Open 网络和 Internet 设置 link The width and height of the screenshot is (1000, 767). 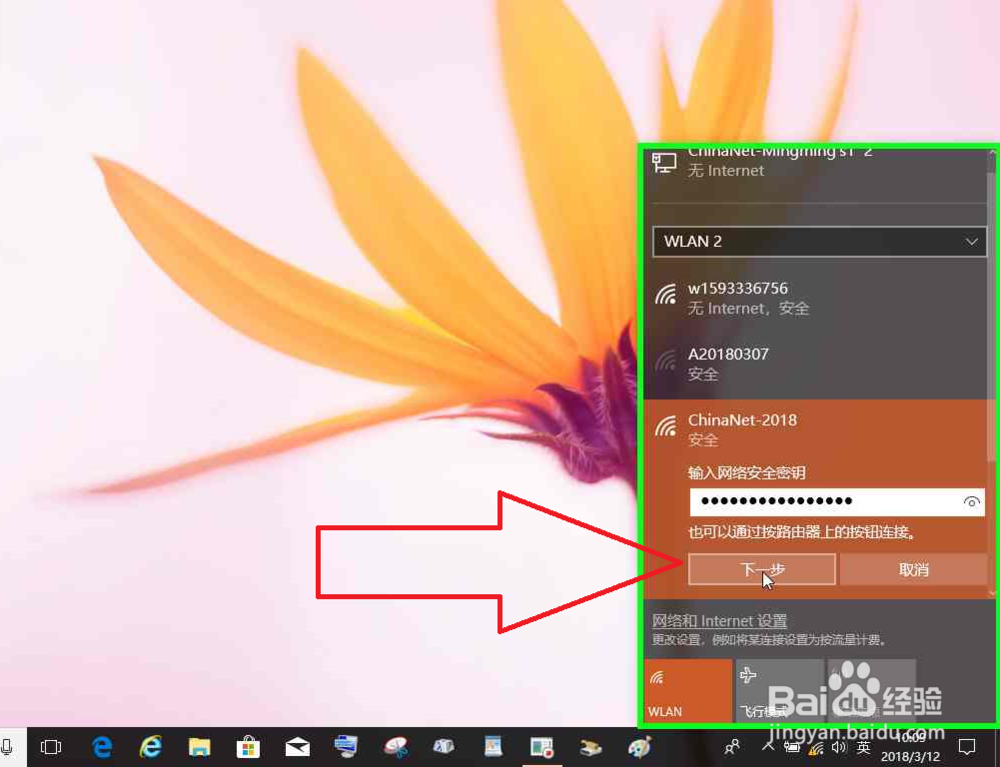pos(718,620)
